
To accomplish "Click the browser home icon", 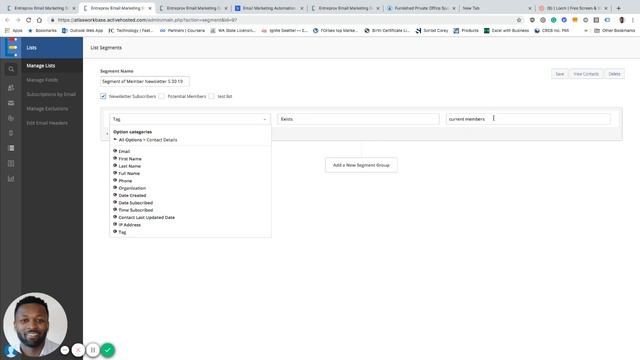I will click(39, 20).
